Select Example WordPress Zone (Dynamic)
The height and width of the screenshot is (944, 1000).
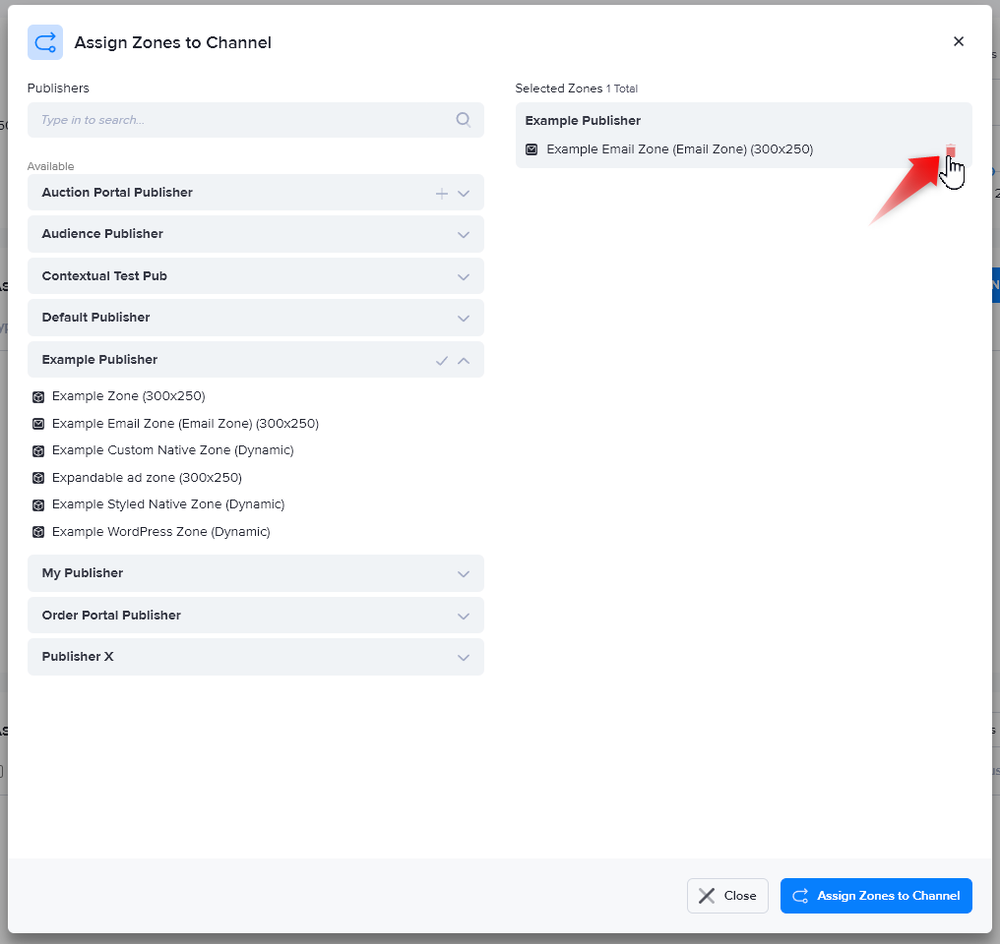(x=161, y=532)
